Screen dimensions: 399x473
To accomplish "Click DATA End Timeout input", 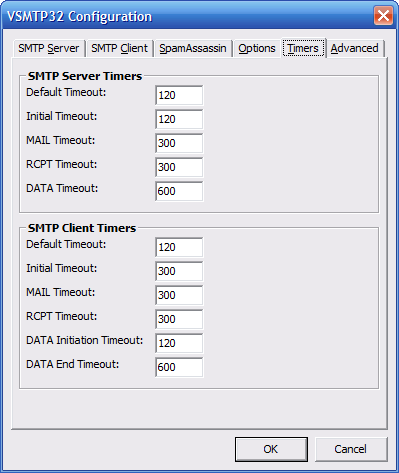I will pyautogui.click(x=179, y=367).
